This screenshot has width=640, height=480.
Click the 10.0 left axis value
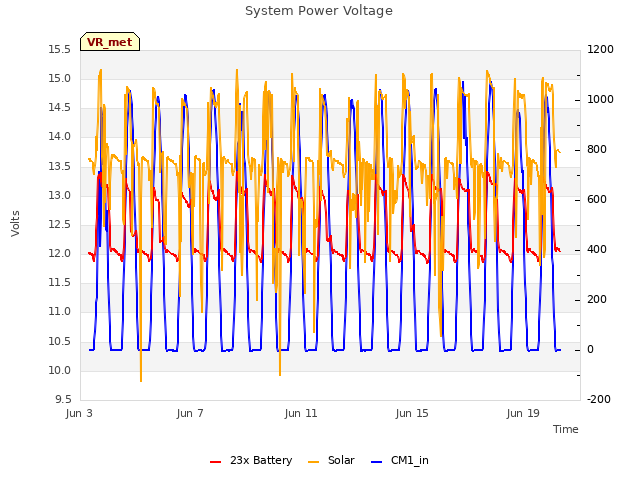coord(60,370)
